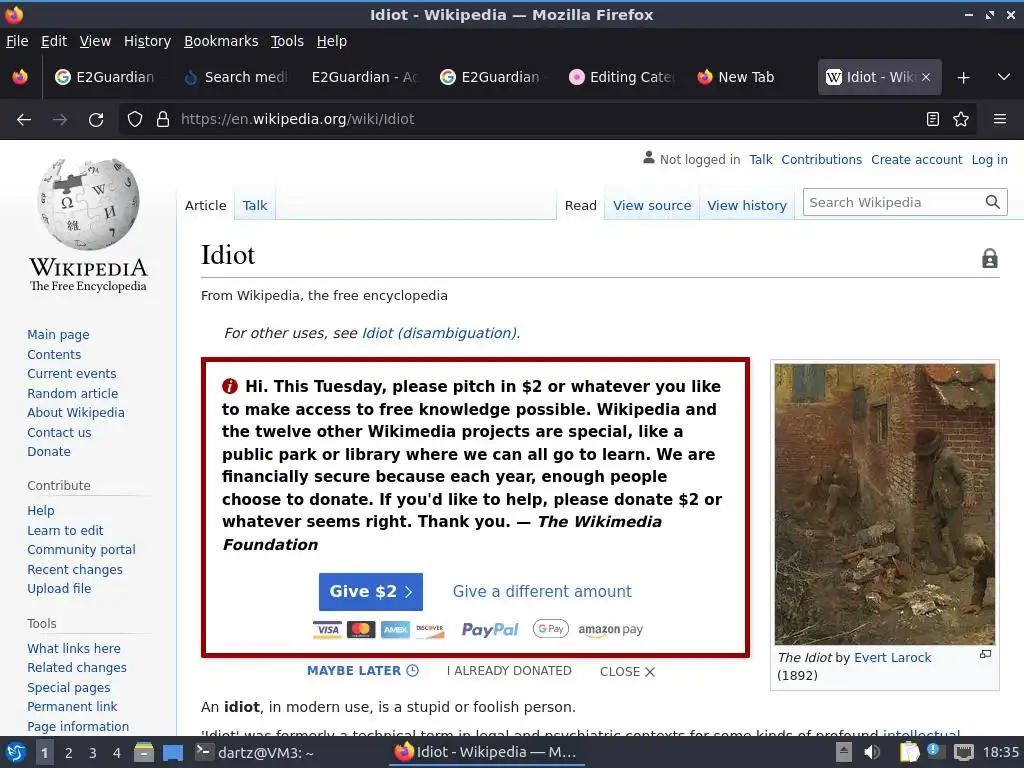Choose Give a different amount
This screenshot has height=768, width=1024.
(x=542, y=592)
